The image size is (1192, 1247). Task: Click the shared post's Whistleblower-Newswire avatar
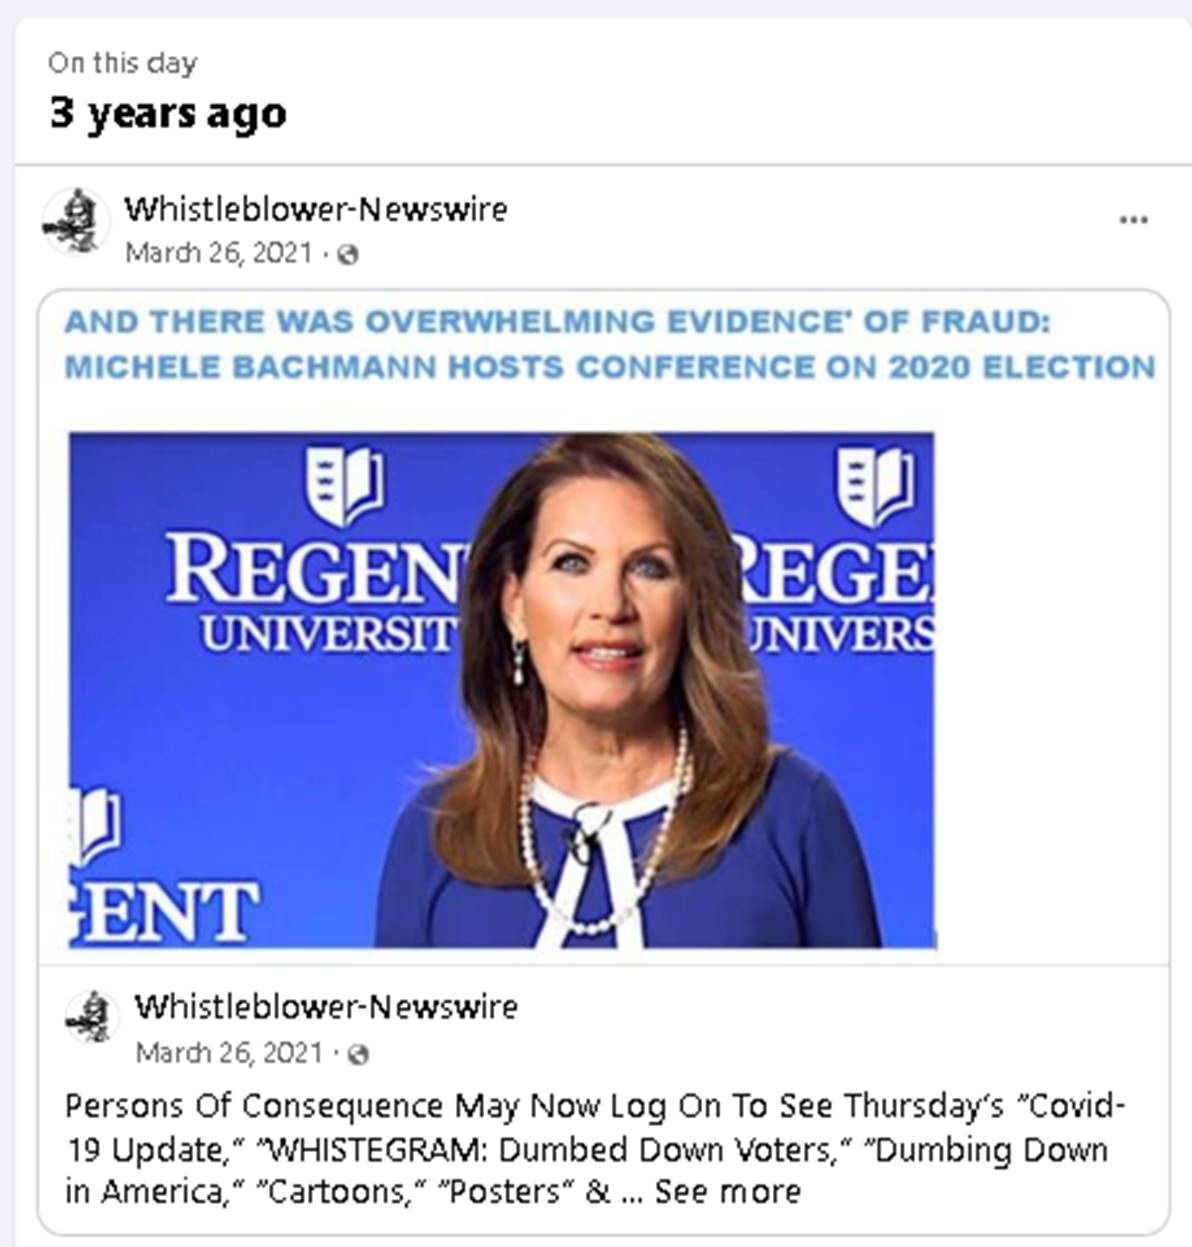92,1018
